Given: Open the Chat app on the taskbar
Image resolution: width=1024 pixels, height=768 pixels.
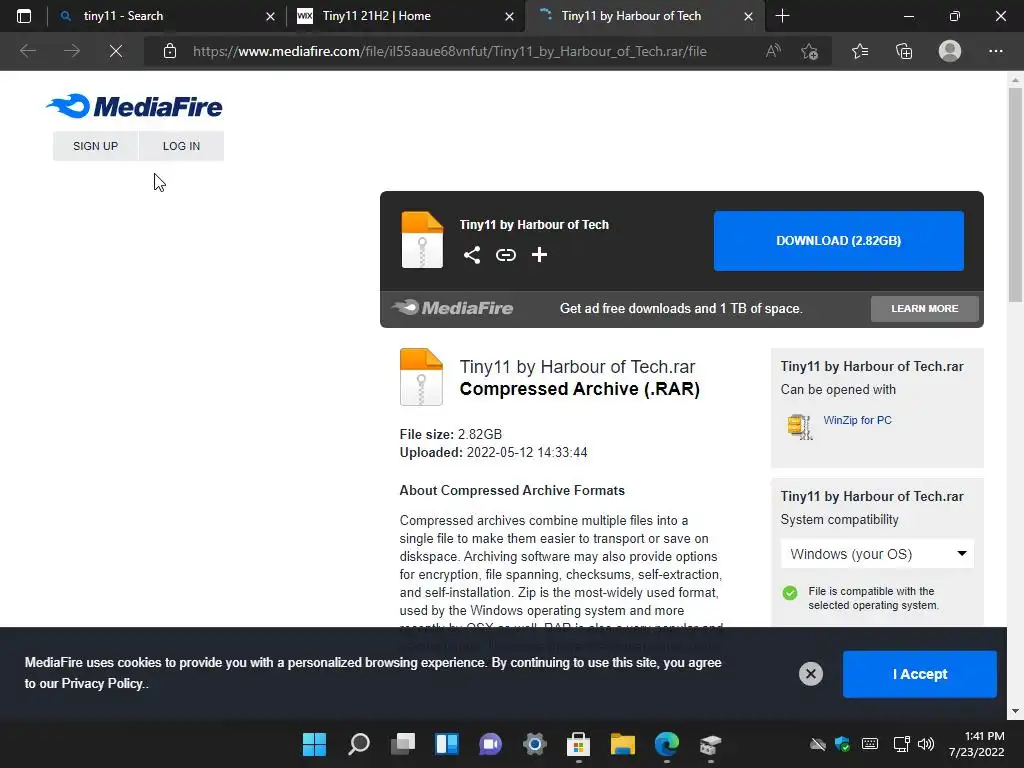Looking at the screenshot, I should pos(490,744).
